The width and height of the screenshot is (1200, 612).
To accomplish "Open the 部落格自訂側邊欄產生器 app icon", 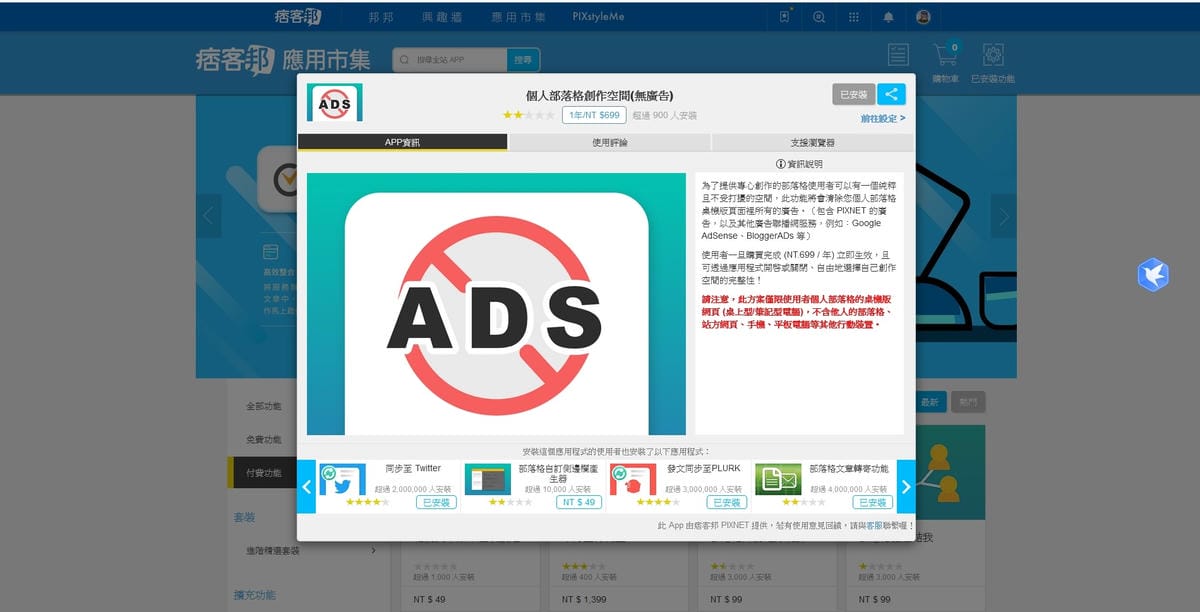I will pyautogui.click(x=488, y=480).
